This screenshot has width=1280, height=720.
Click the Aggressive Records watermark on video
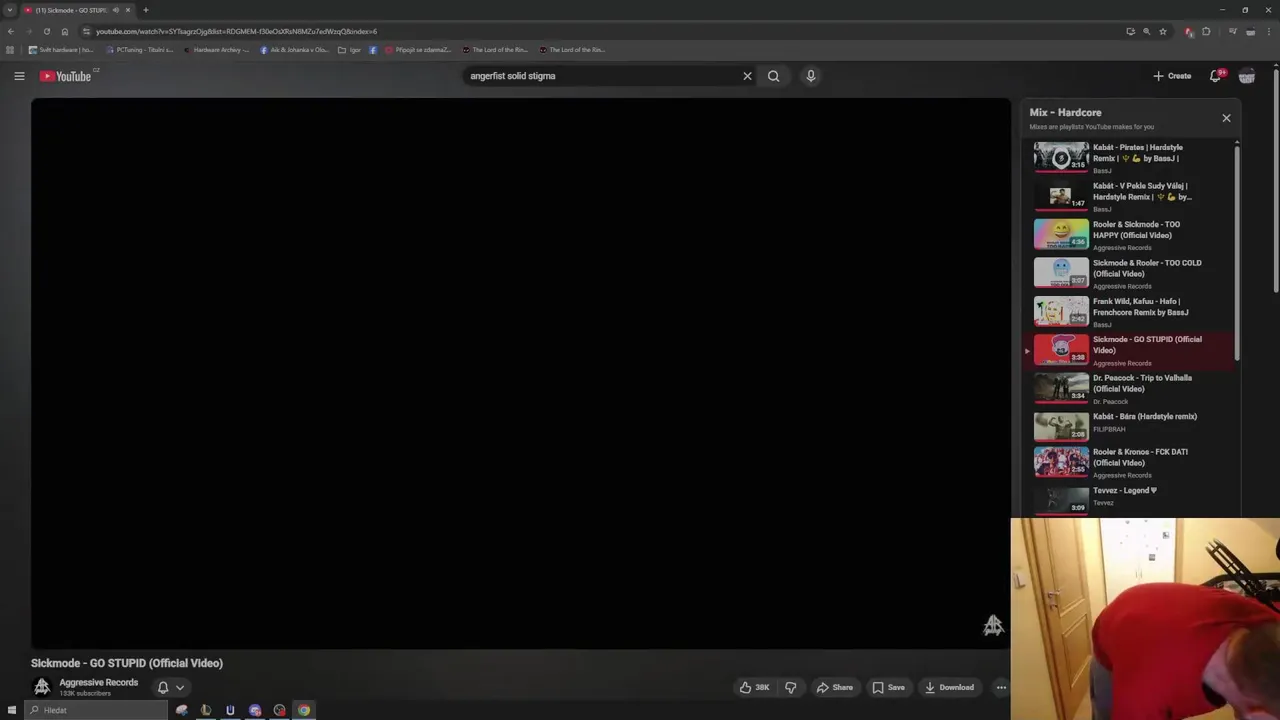point(993,626)
